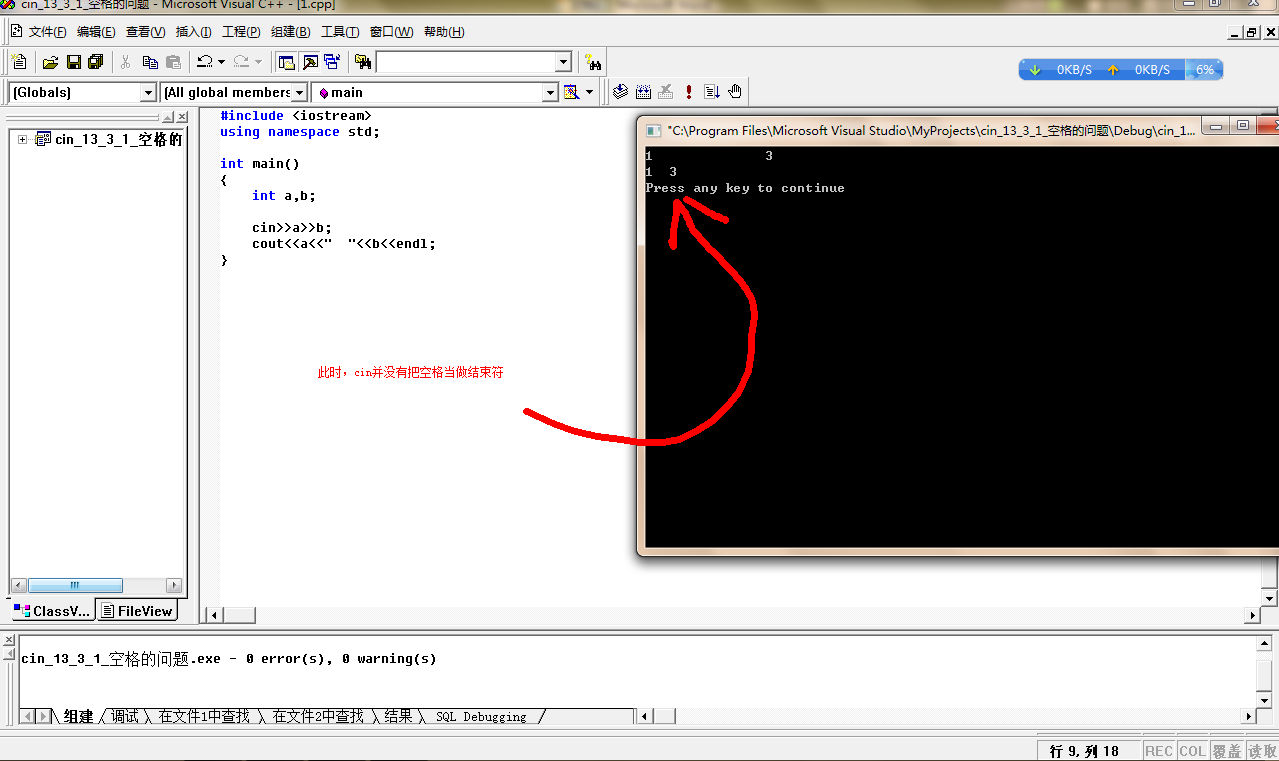Open the 查看(V) menu
The image size is (1279, 761).
click(x=145, y=32)
